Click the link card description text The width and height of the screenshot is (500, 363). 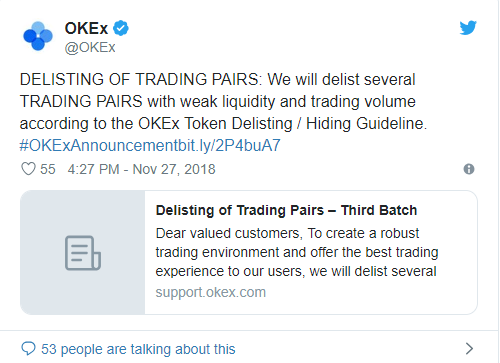pos(297,252)
